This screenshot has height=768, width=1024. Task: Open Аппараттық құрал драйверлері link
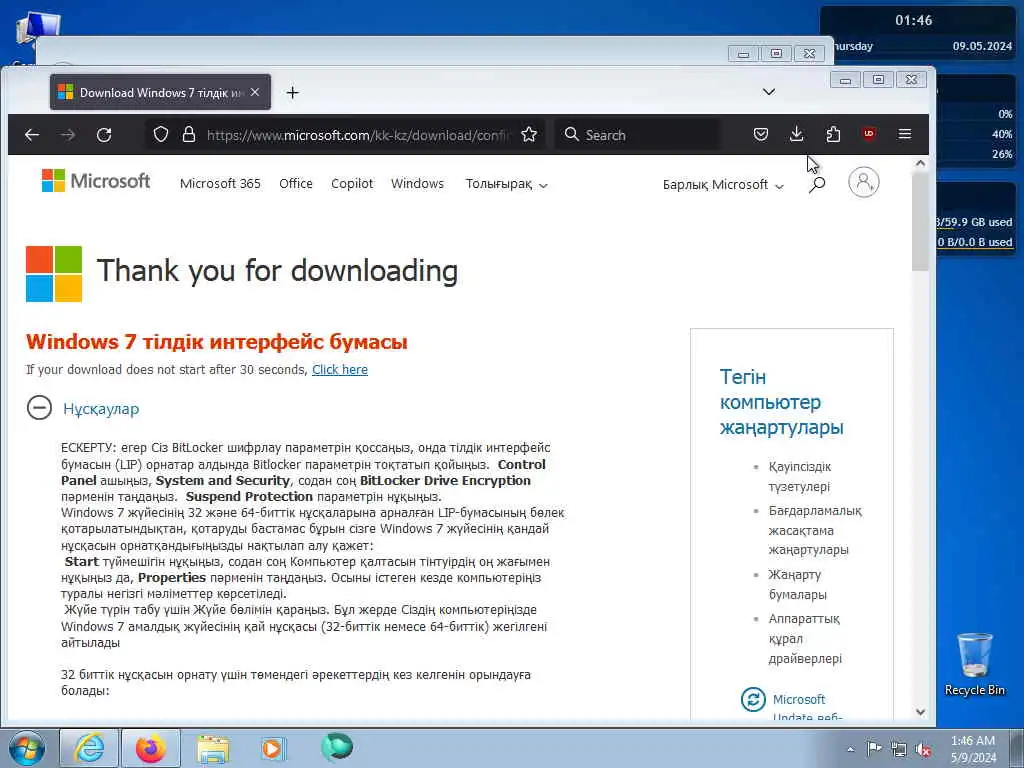(x=805, y=639)
